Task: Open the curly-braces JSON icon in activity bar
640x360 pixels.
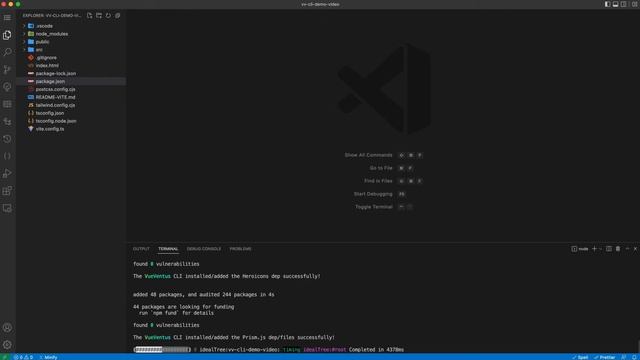Action: [x=7, y=156]
